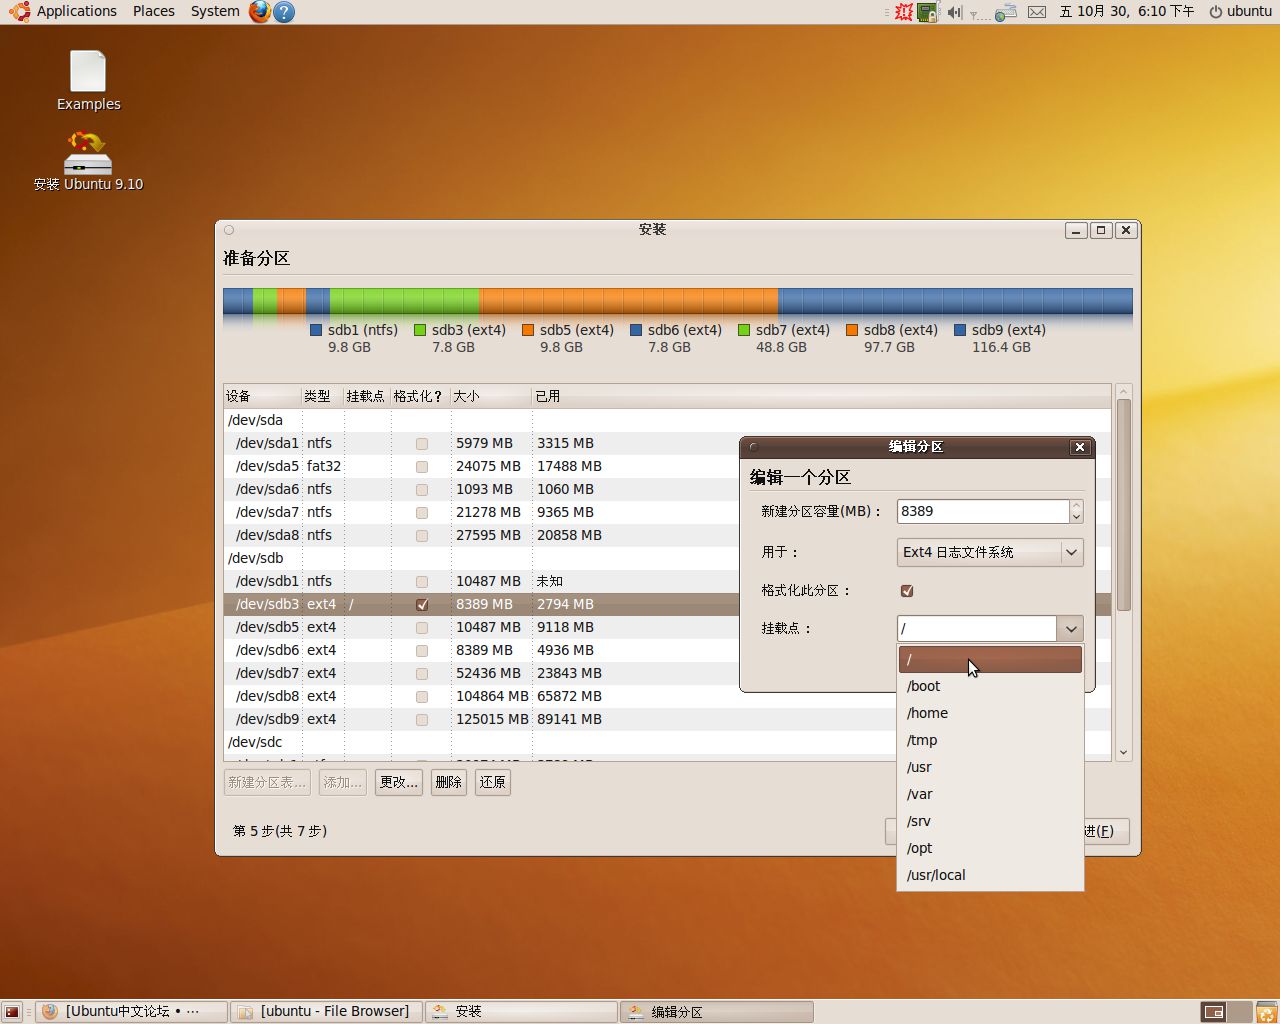Click the partition size field showing 8389
Viewport: 1280px width, 1024px height.
(x=983, y=511)
